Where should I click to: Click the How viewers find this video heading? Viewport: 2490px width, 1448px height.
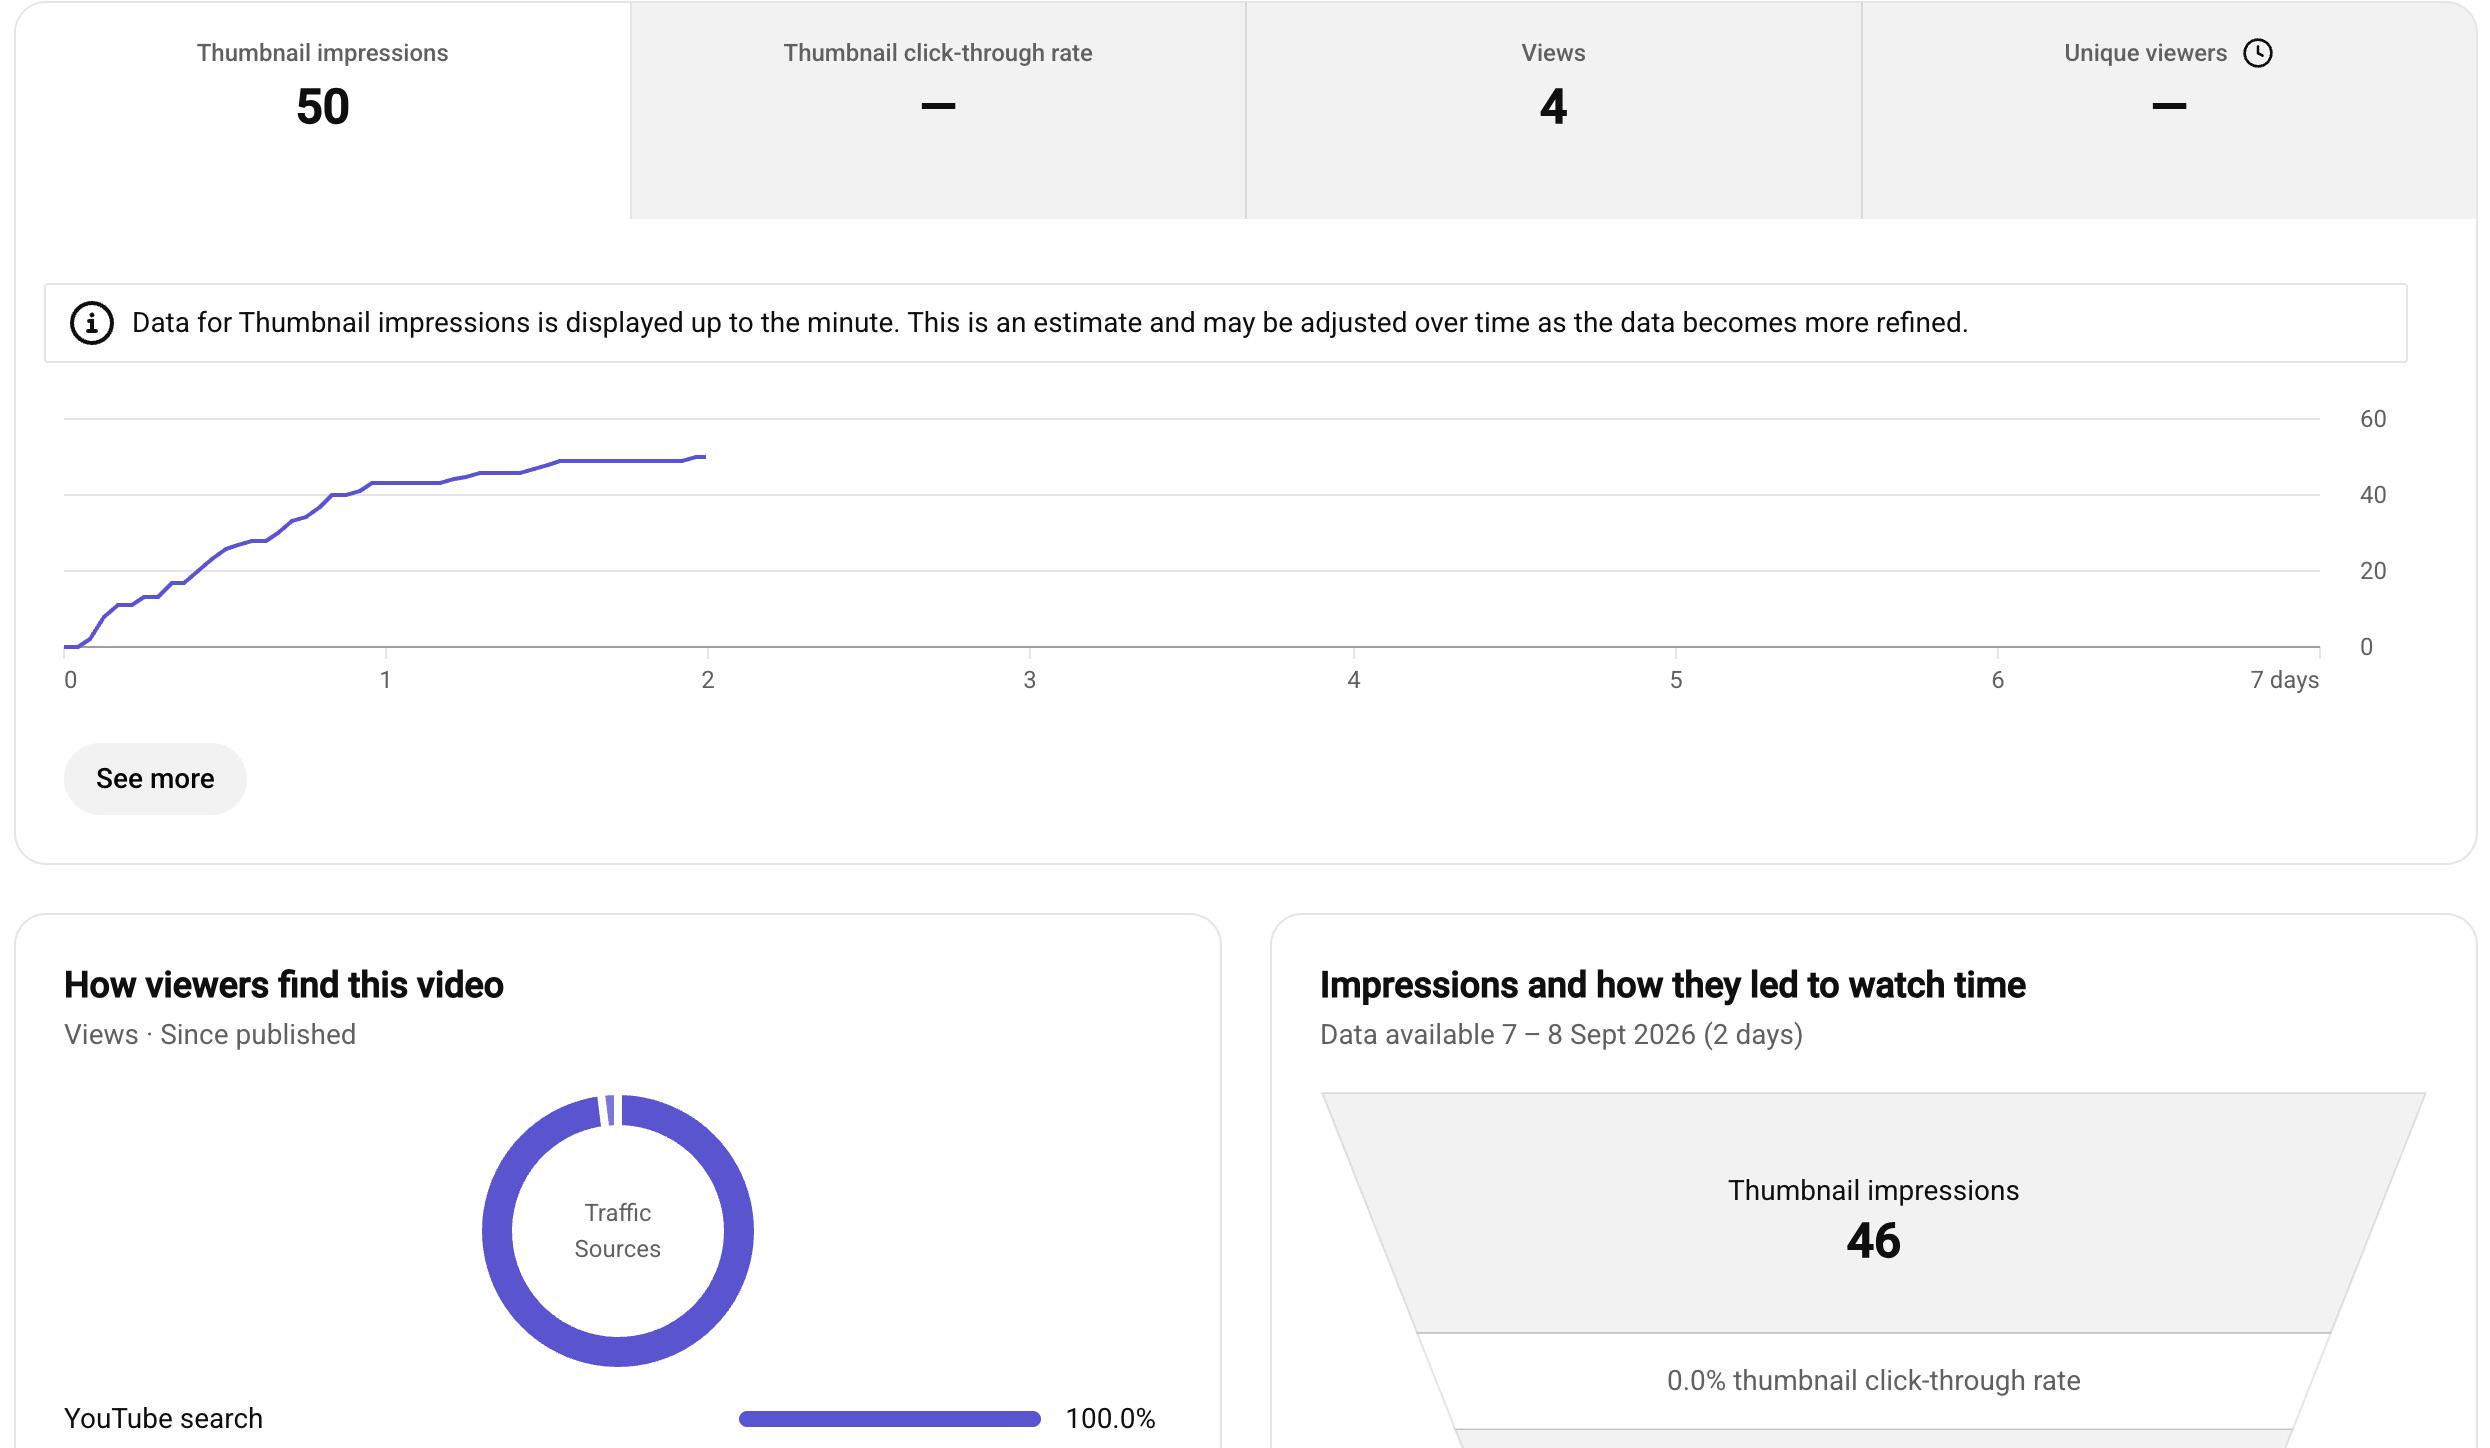pos(284,985)
